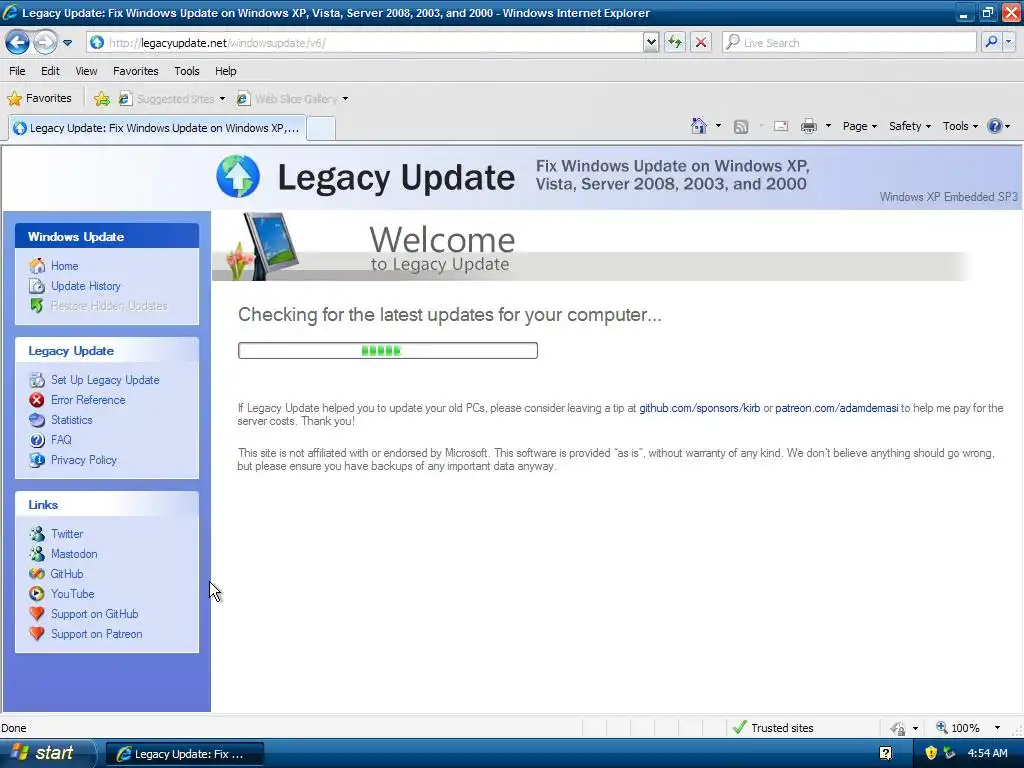Stop loading with the red X icon

coord(701,43)
